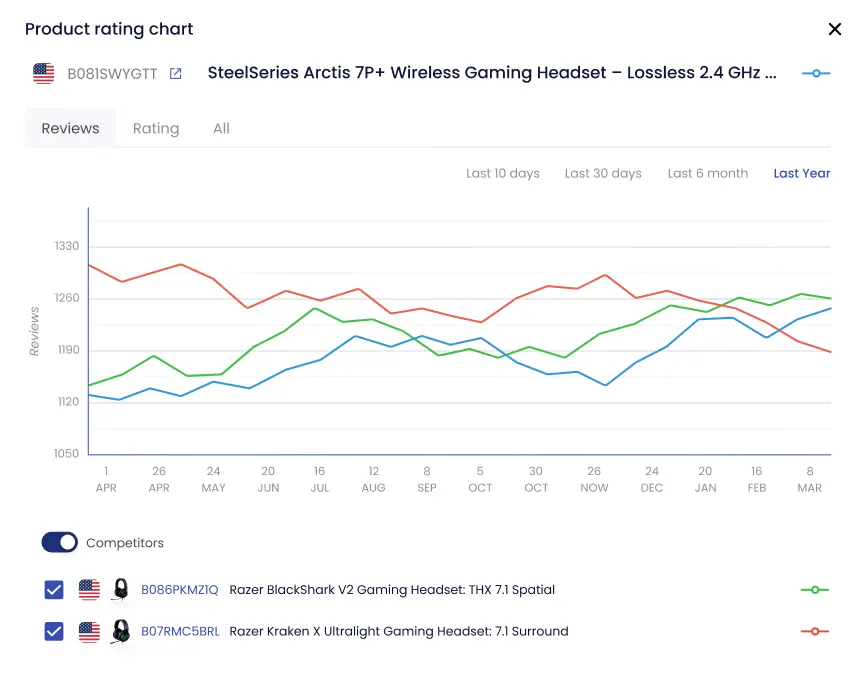The width and height of the screenshot is (864, 681).
Task: Uncheck the Razer Kraken X competitor checkbox
Action: click(53, 632)
